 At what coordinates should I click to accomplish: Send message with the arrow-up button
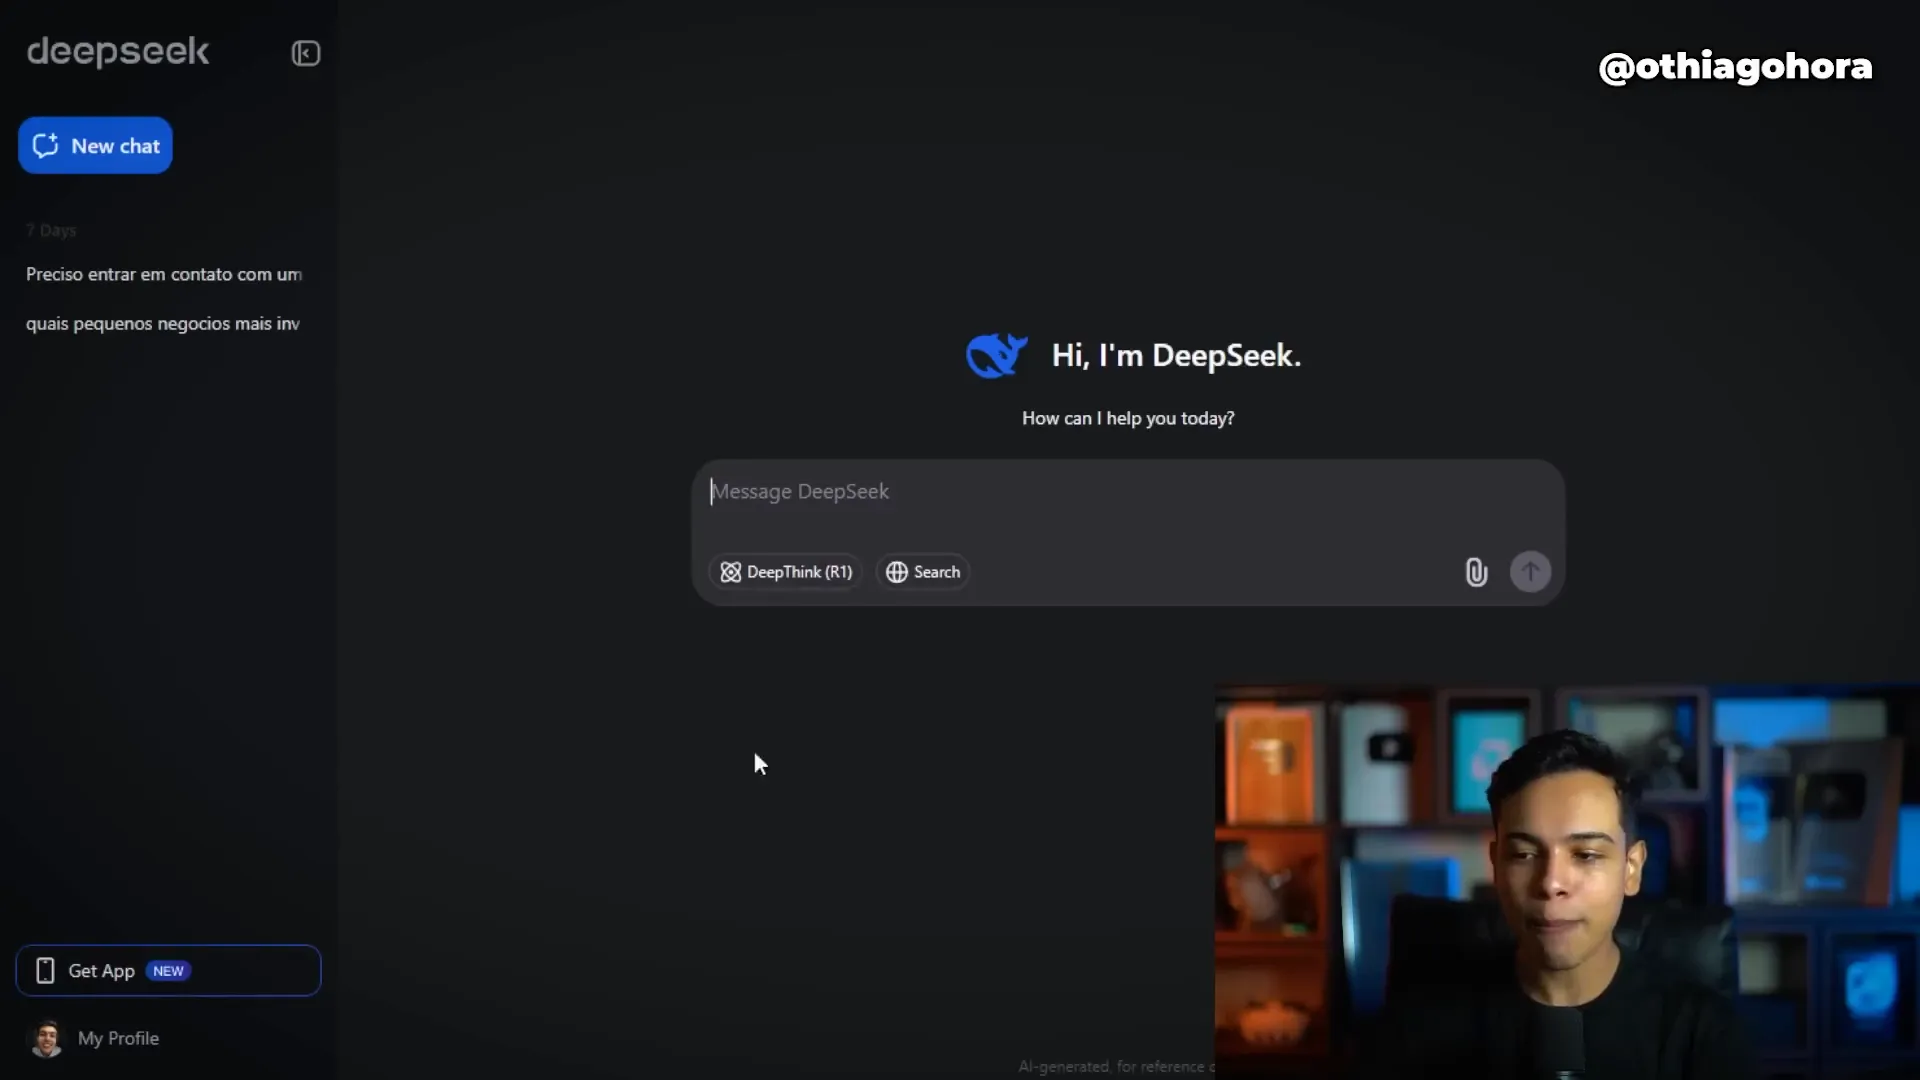(1530, 572)
